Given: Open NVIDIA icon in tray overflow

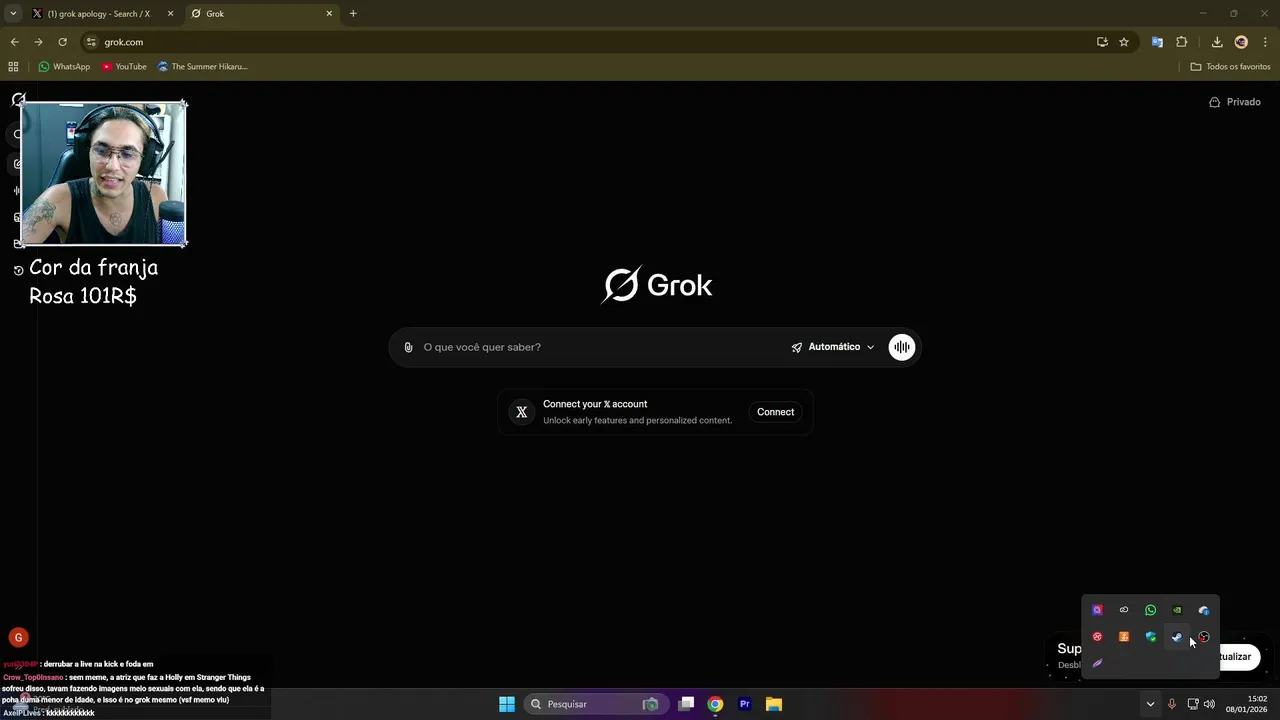Looking at the screenshot, I should pos(1177,610).
